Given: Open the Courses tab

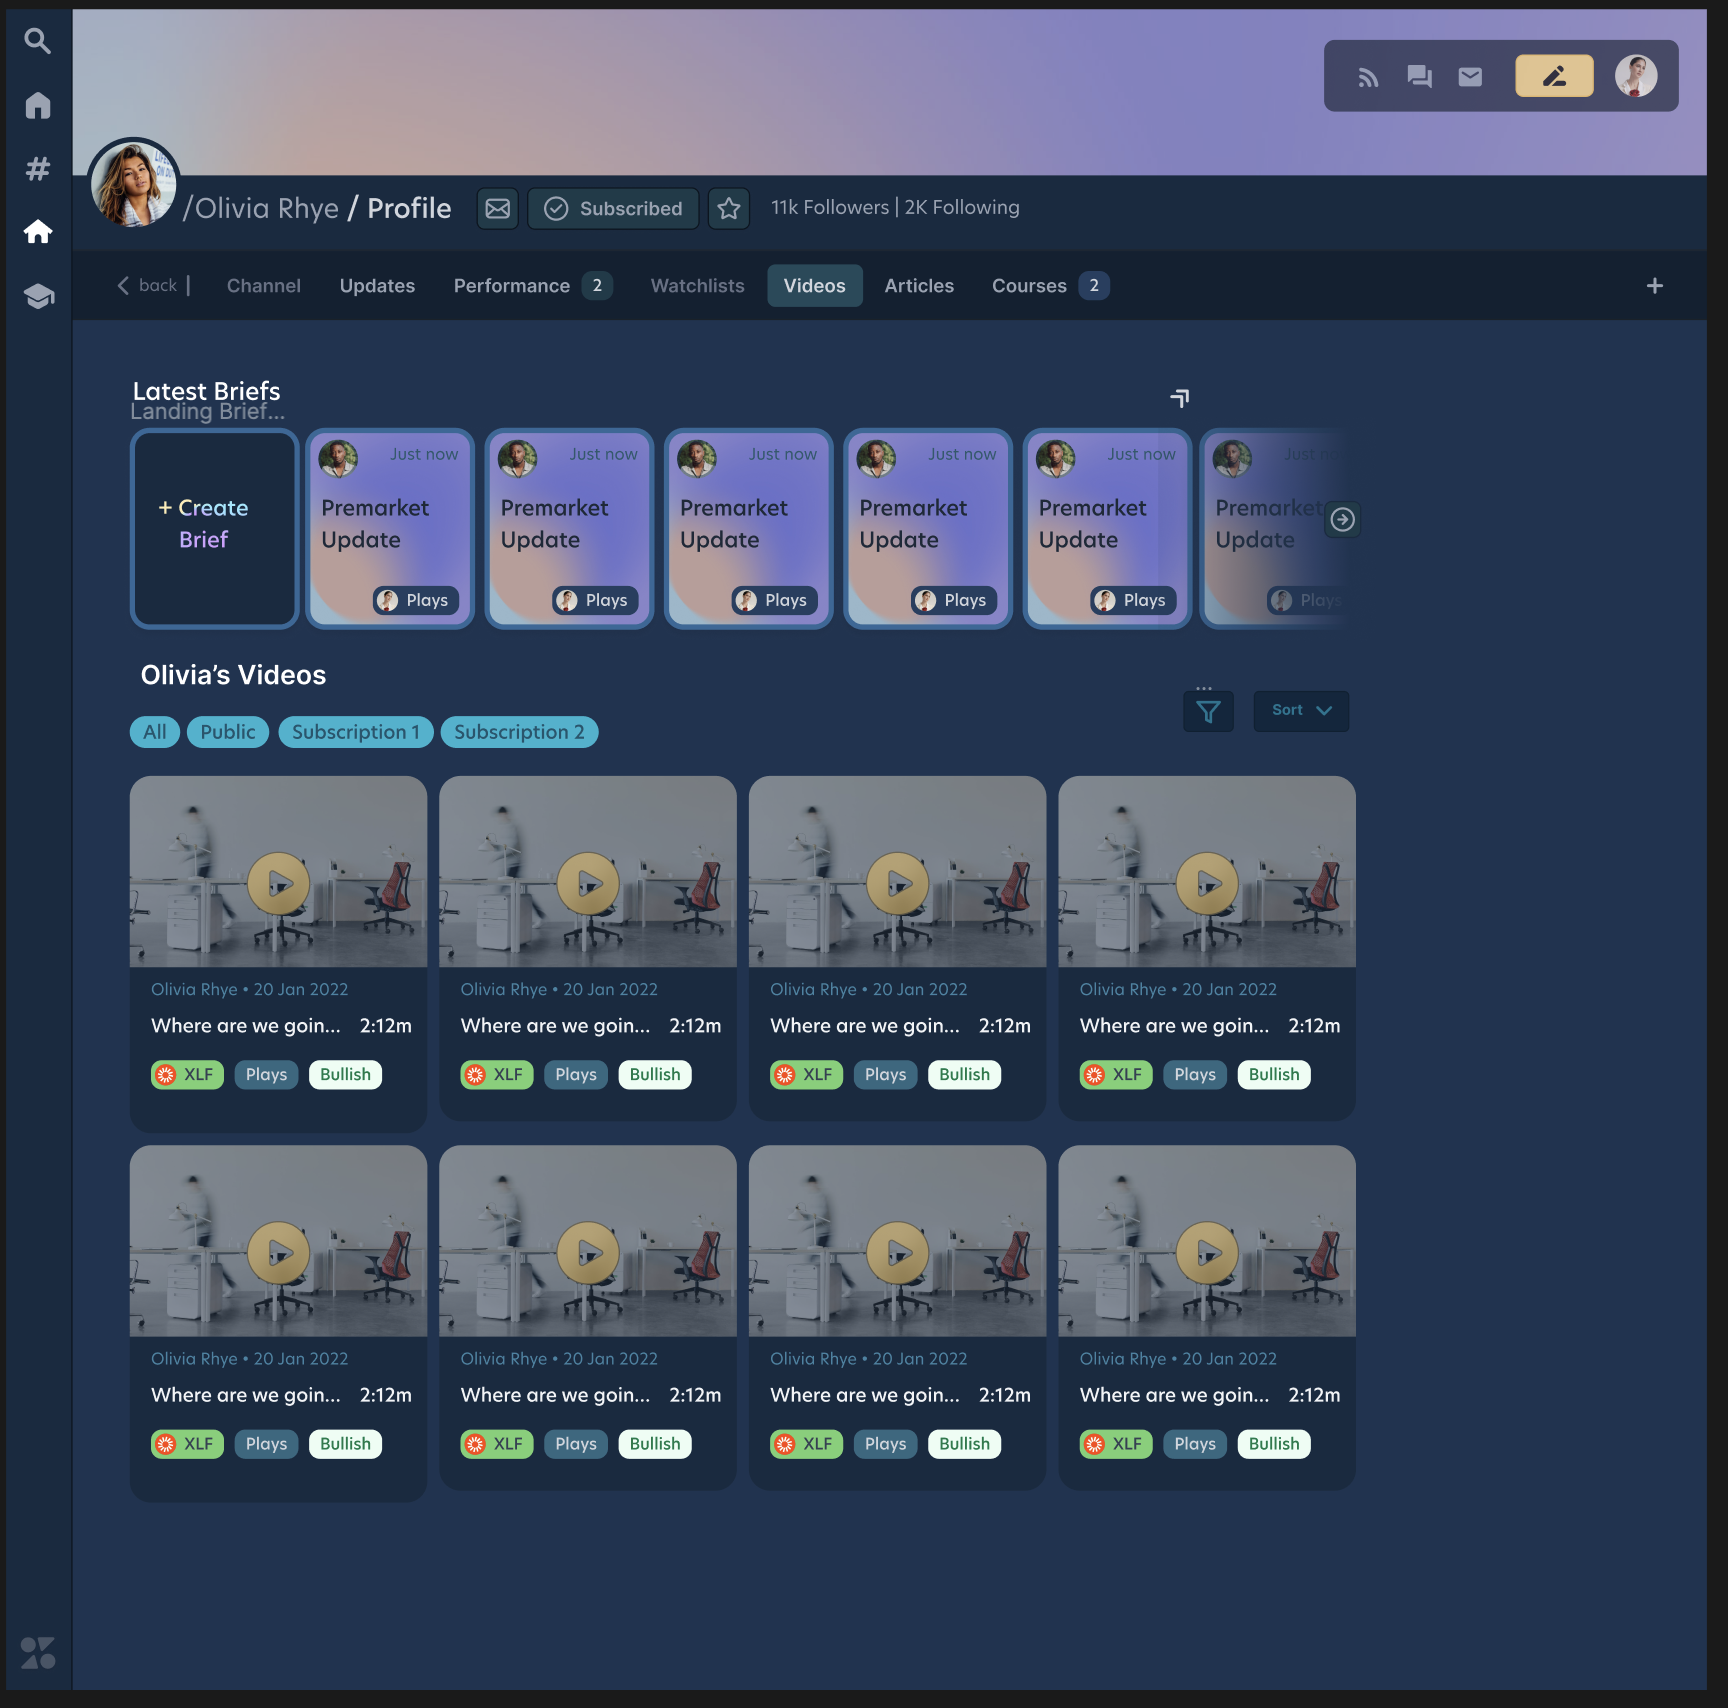Looking at the screenshot, I should [x=1050, y=286].
